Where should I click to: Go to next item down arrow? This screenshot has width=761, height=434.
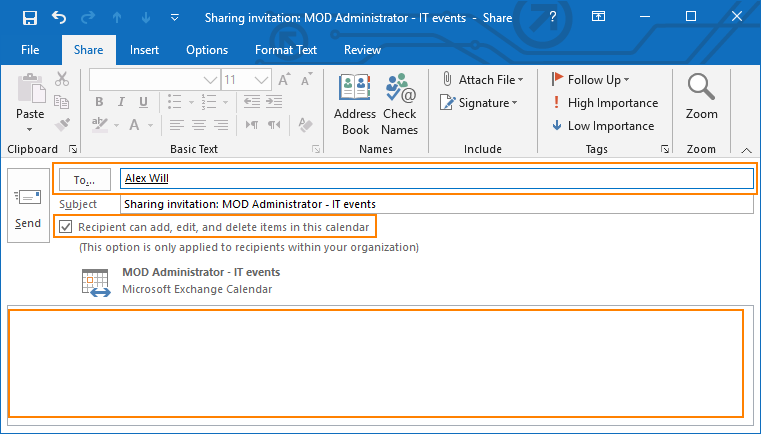(x=146, y=18)
